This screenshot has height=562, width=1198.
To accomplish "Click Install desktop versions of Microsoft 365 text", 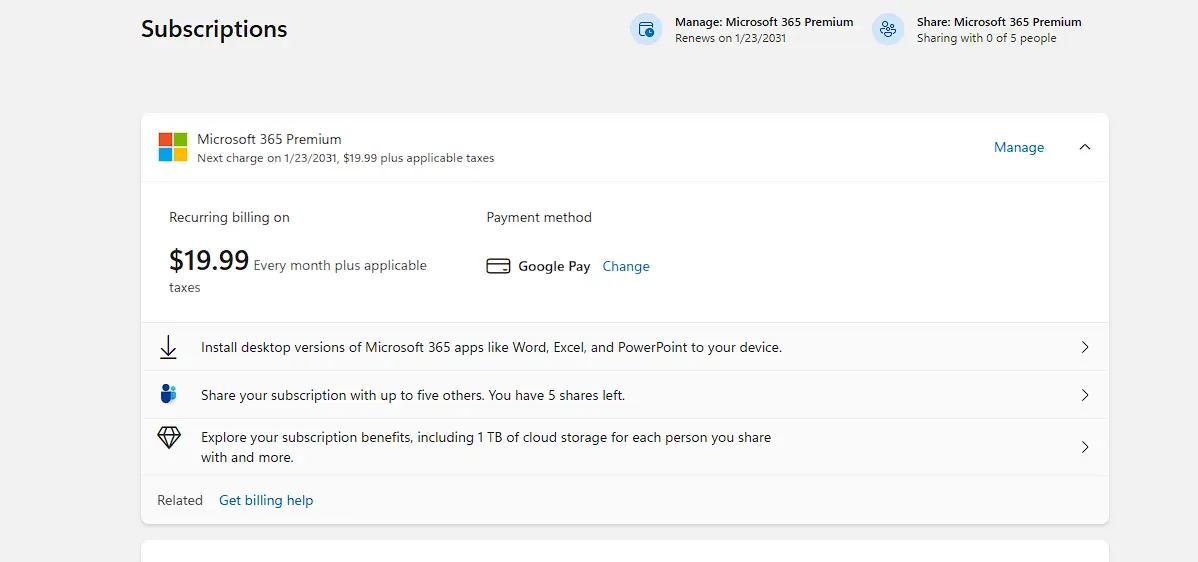I will [491, 347].
